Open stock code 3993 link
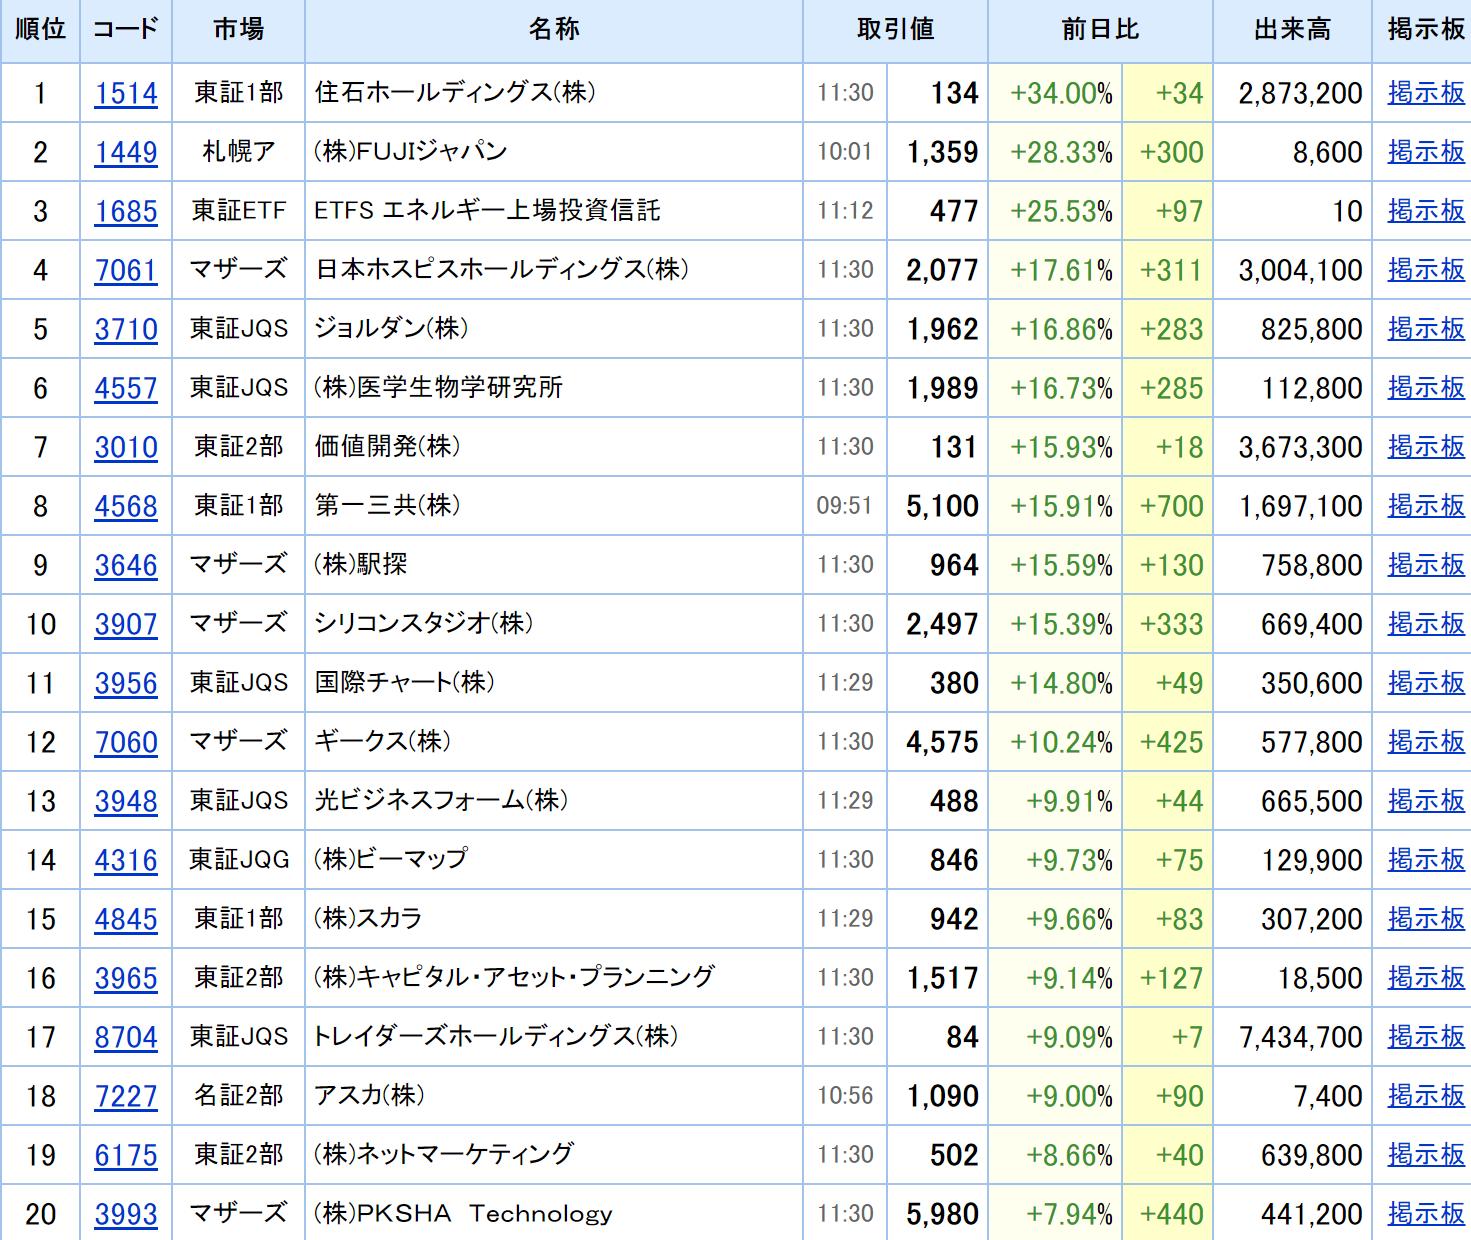 (126, 1214)
